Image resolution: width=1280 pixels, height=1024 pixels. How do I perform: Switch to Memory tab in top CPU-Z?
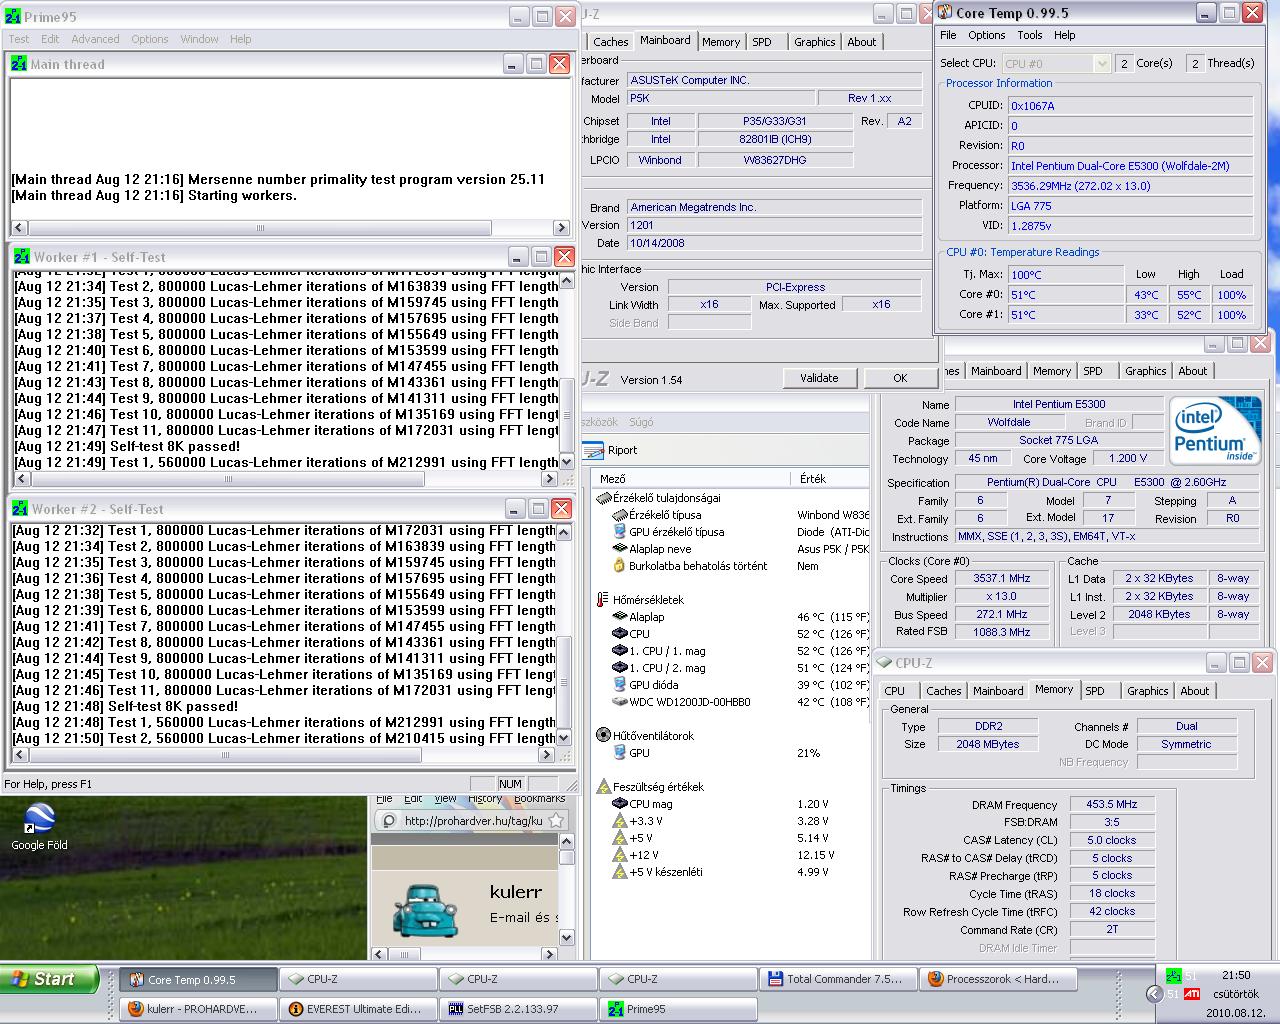tap(720, 42)
